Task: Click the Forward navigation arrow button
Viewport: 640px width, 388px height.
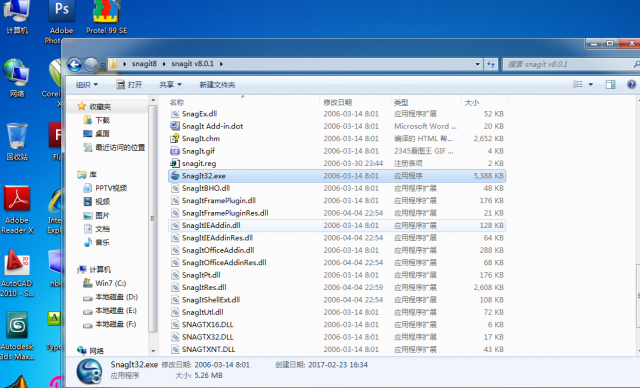Action: (x=91, y=64)
